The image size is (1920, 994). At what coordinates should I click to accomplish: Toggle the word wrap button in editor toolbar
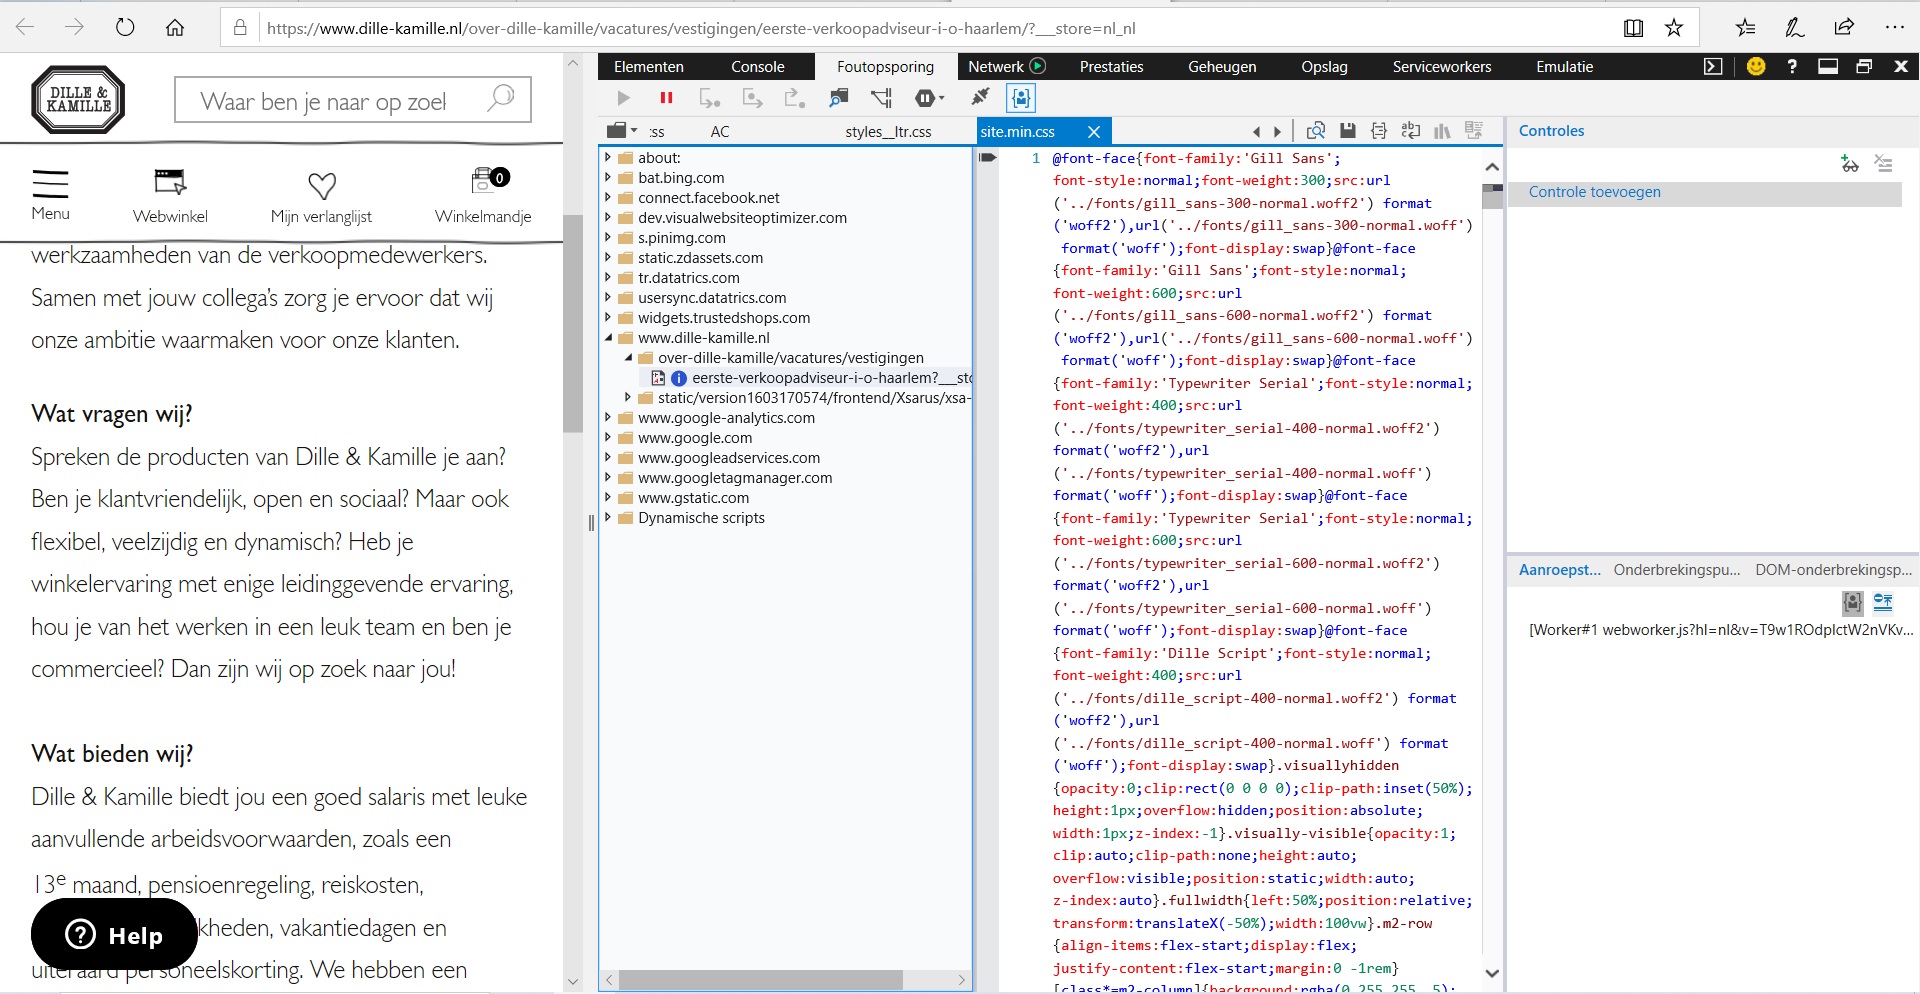(x=1410, y=131)
